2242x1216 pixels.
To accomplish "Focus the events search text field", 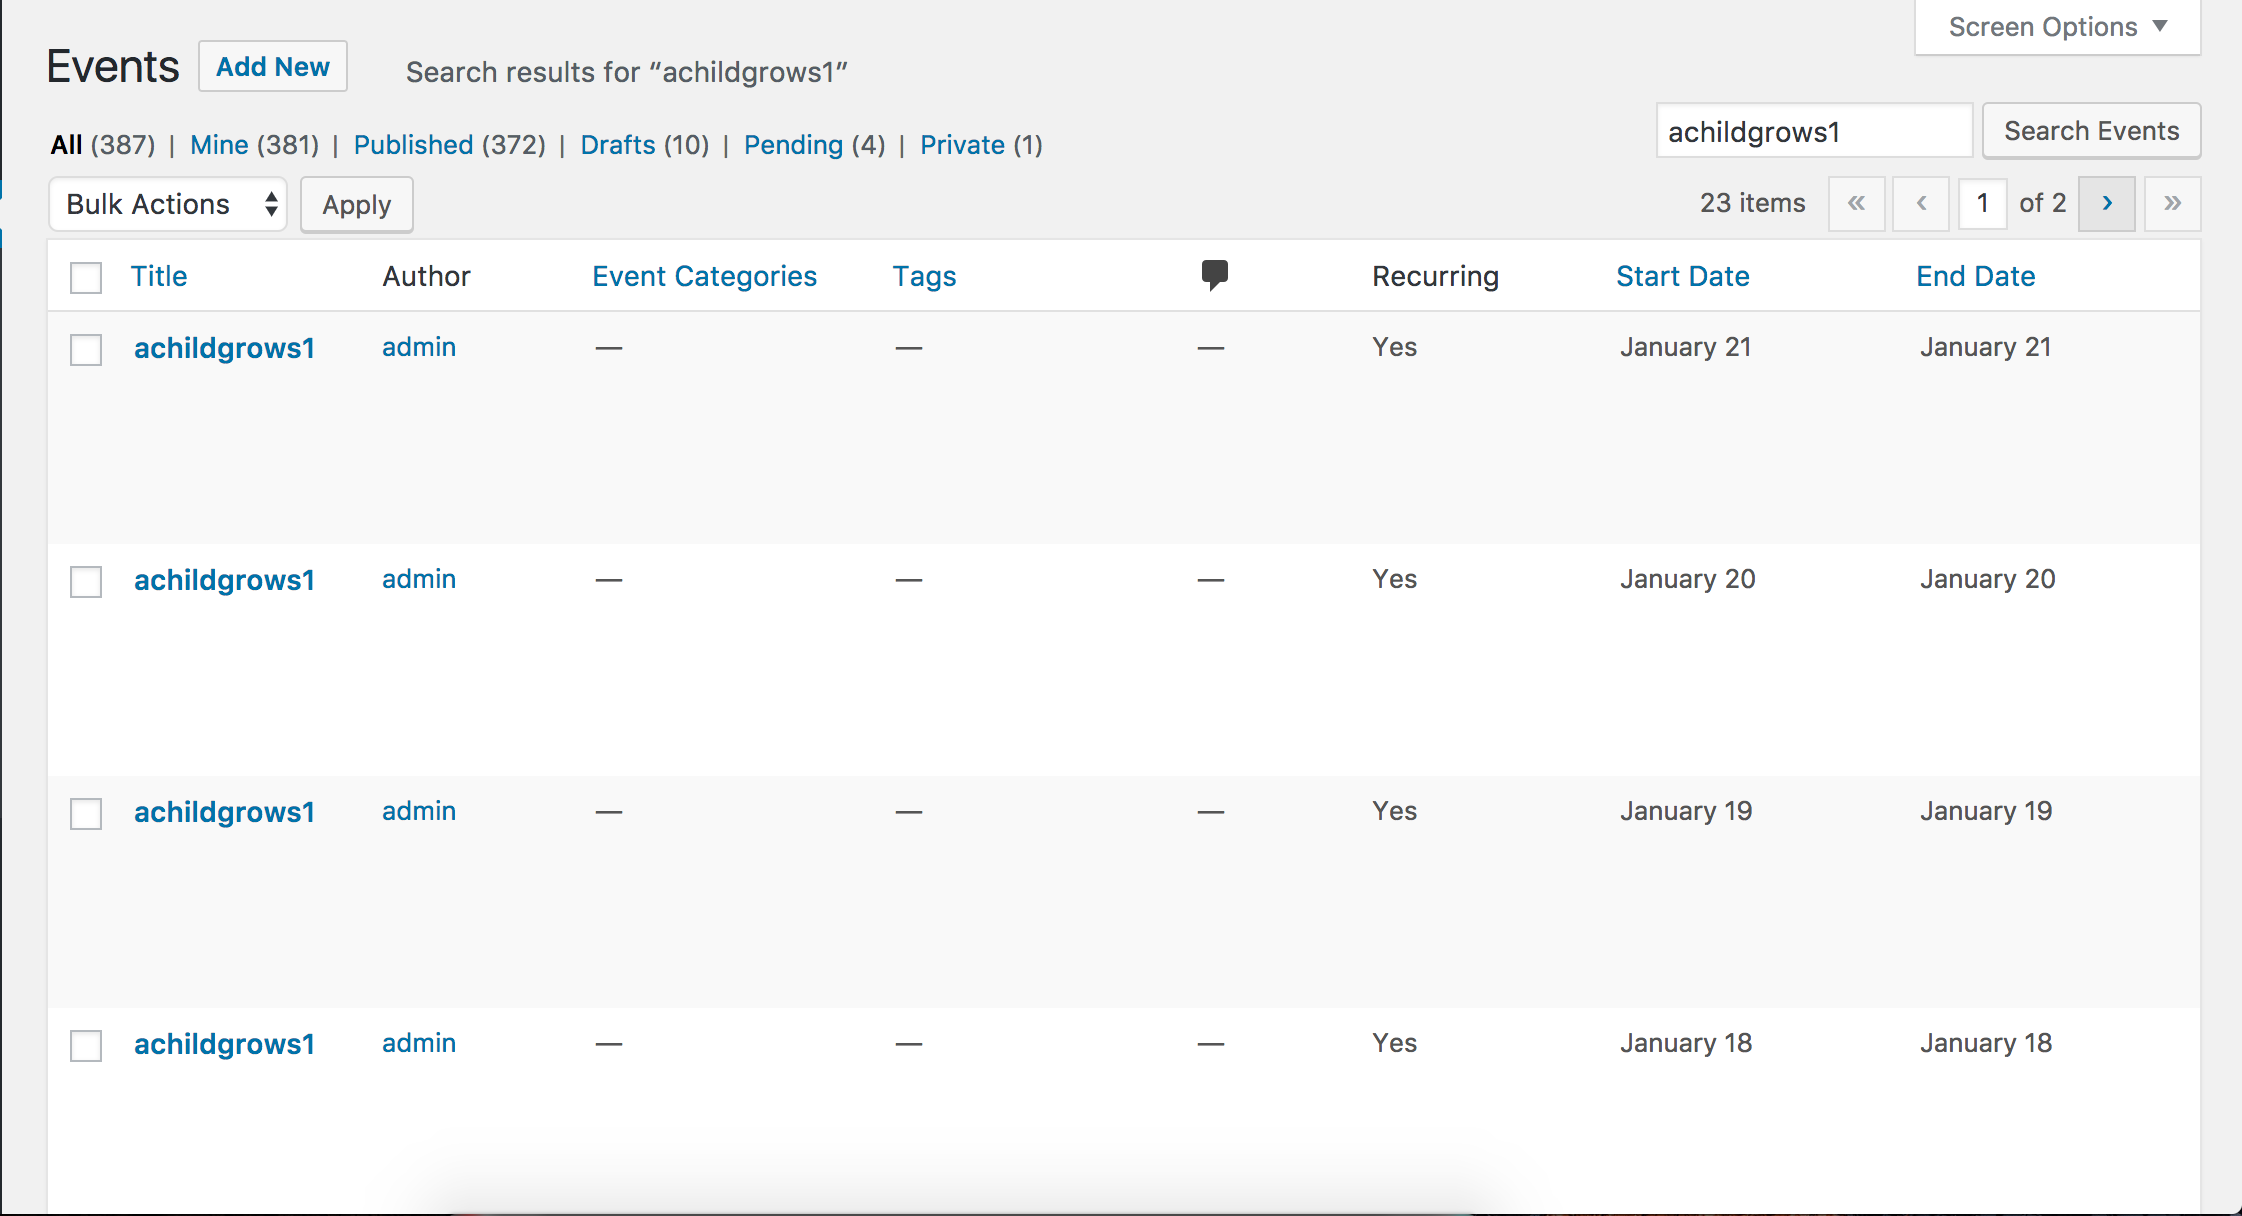I will [1813, 132].
